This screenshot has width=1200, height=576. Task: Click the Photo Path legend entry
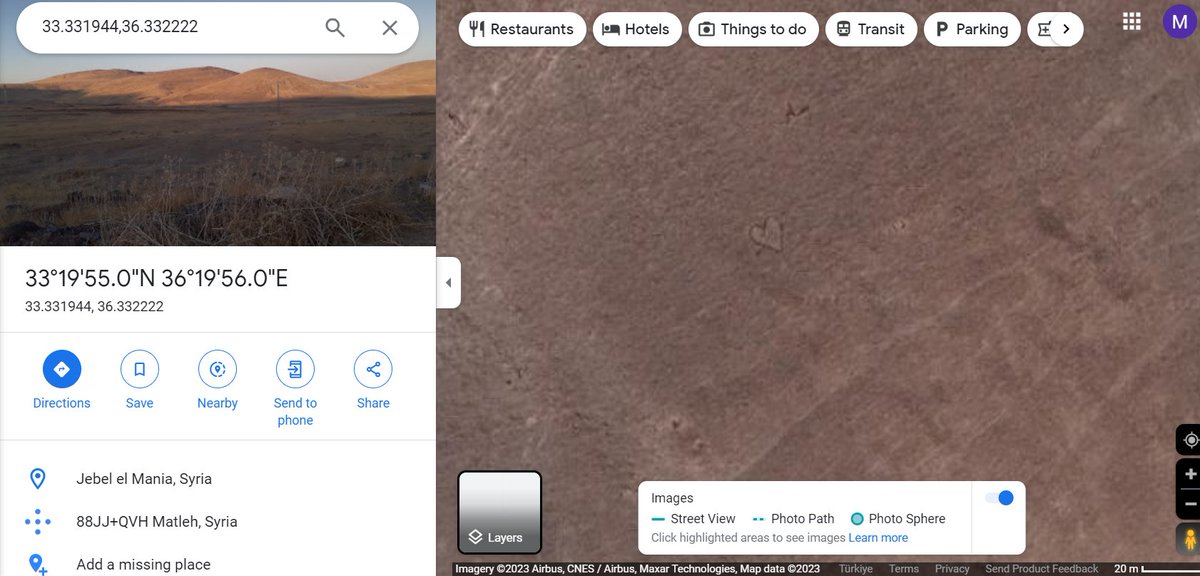point(793,519)
